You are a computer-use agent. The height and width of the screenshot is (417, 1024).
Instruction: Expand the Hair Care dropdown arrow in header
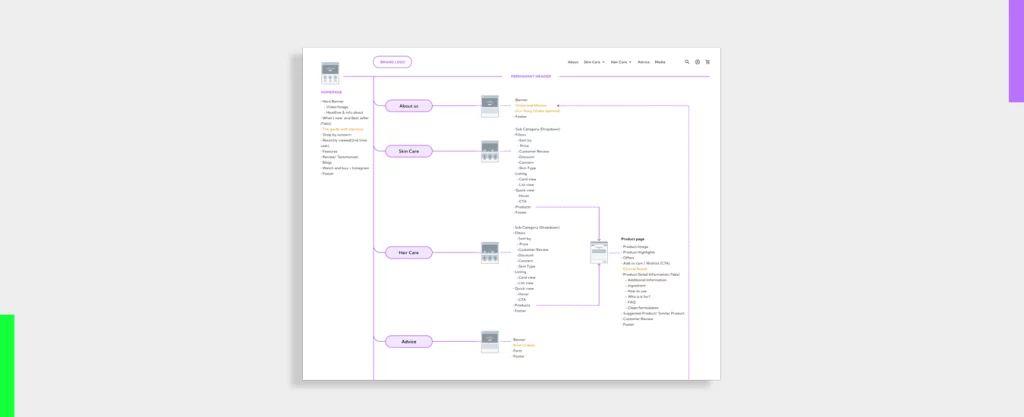point(630,62)
